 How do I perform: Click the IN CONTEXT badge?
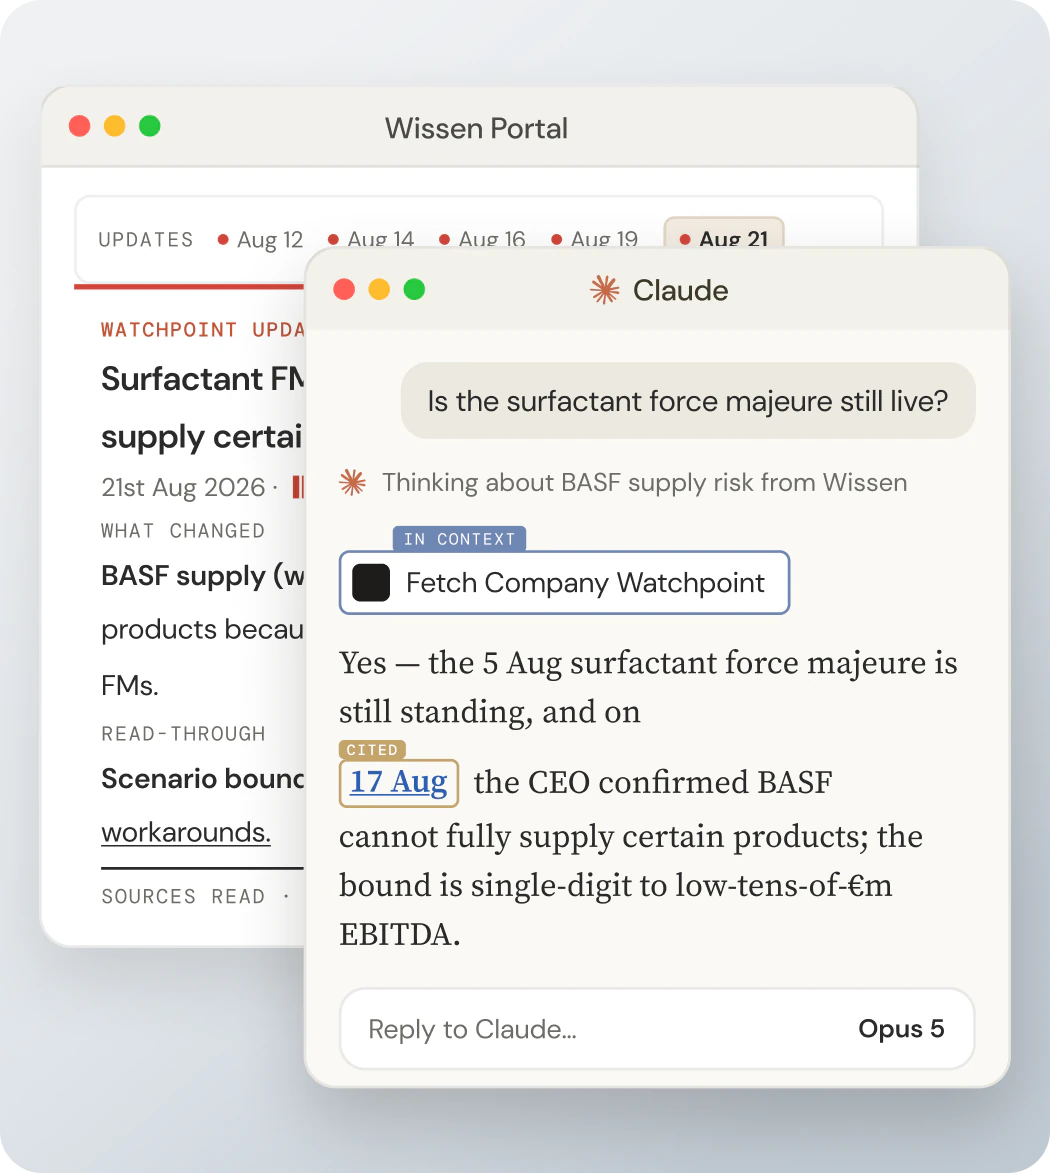459,539
